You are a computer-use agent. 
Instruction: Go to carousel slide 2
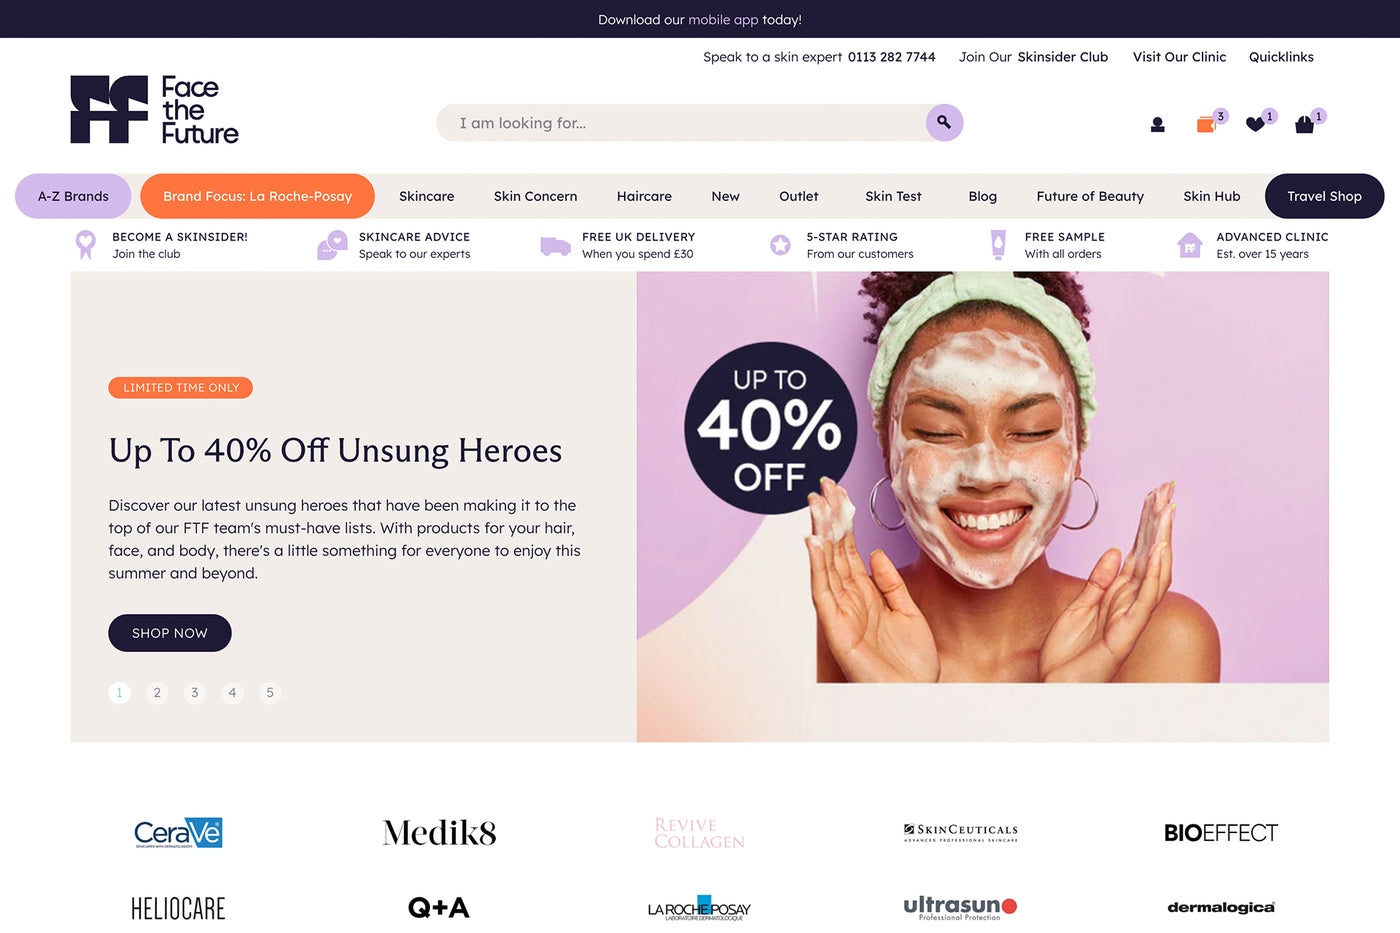click(157, 692)
